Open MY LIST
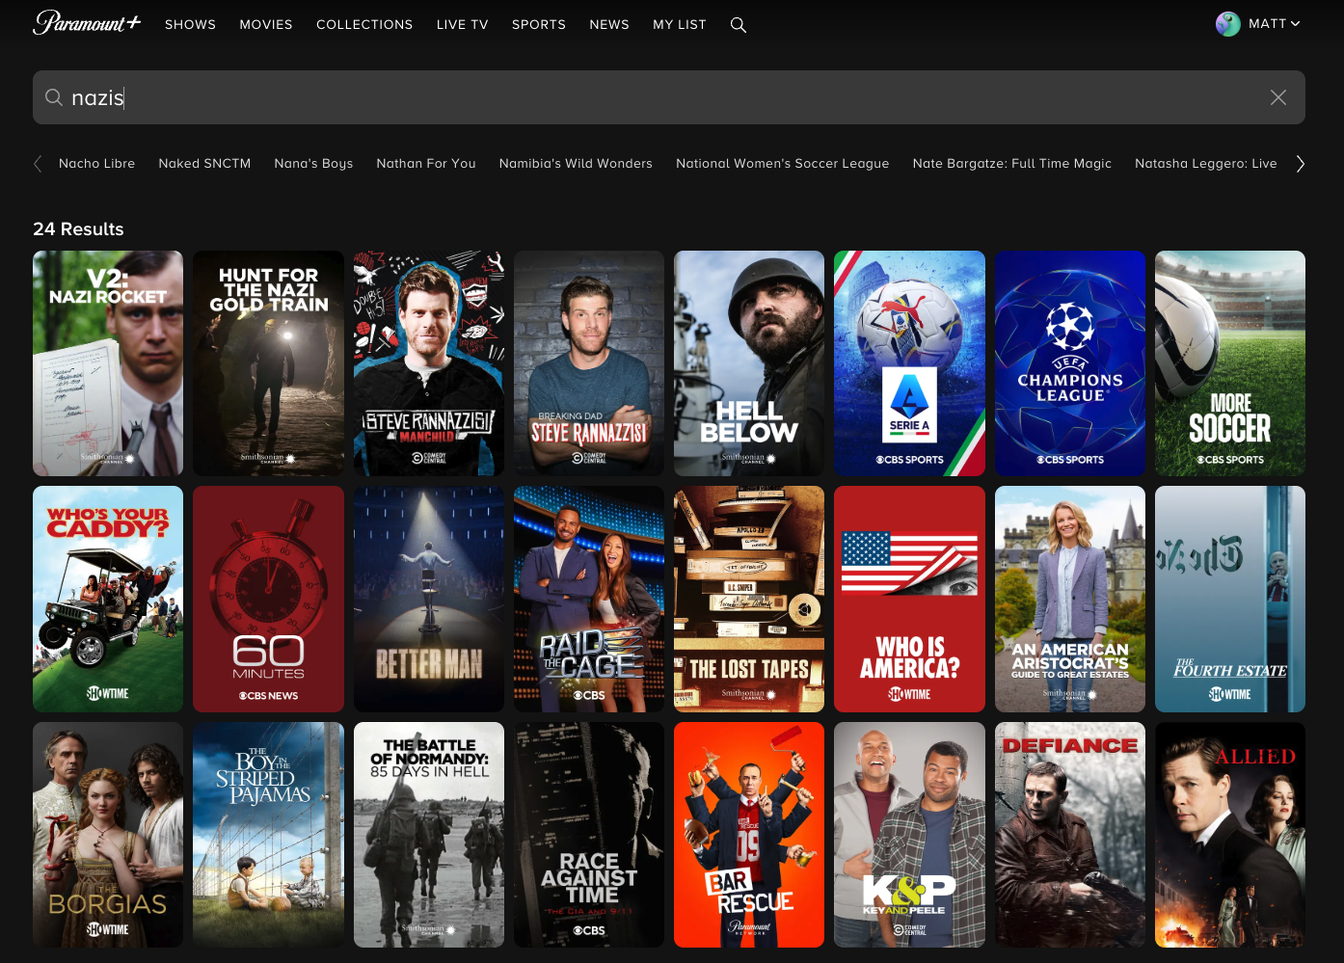 pyautogui.click(x=679, y=24)
